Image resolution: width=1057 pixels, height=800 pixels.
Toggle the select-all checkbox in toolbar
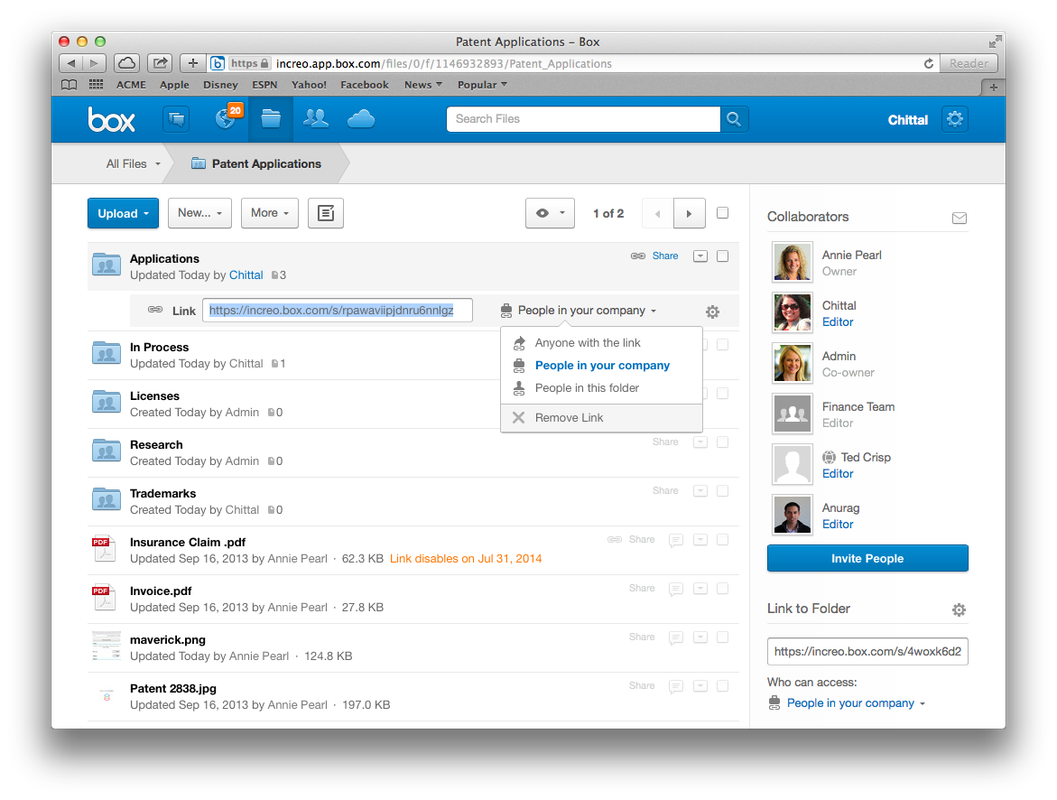tap(723, 213)
